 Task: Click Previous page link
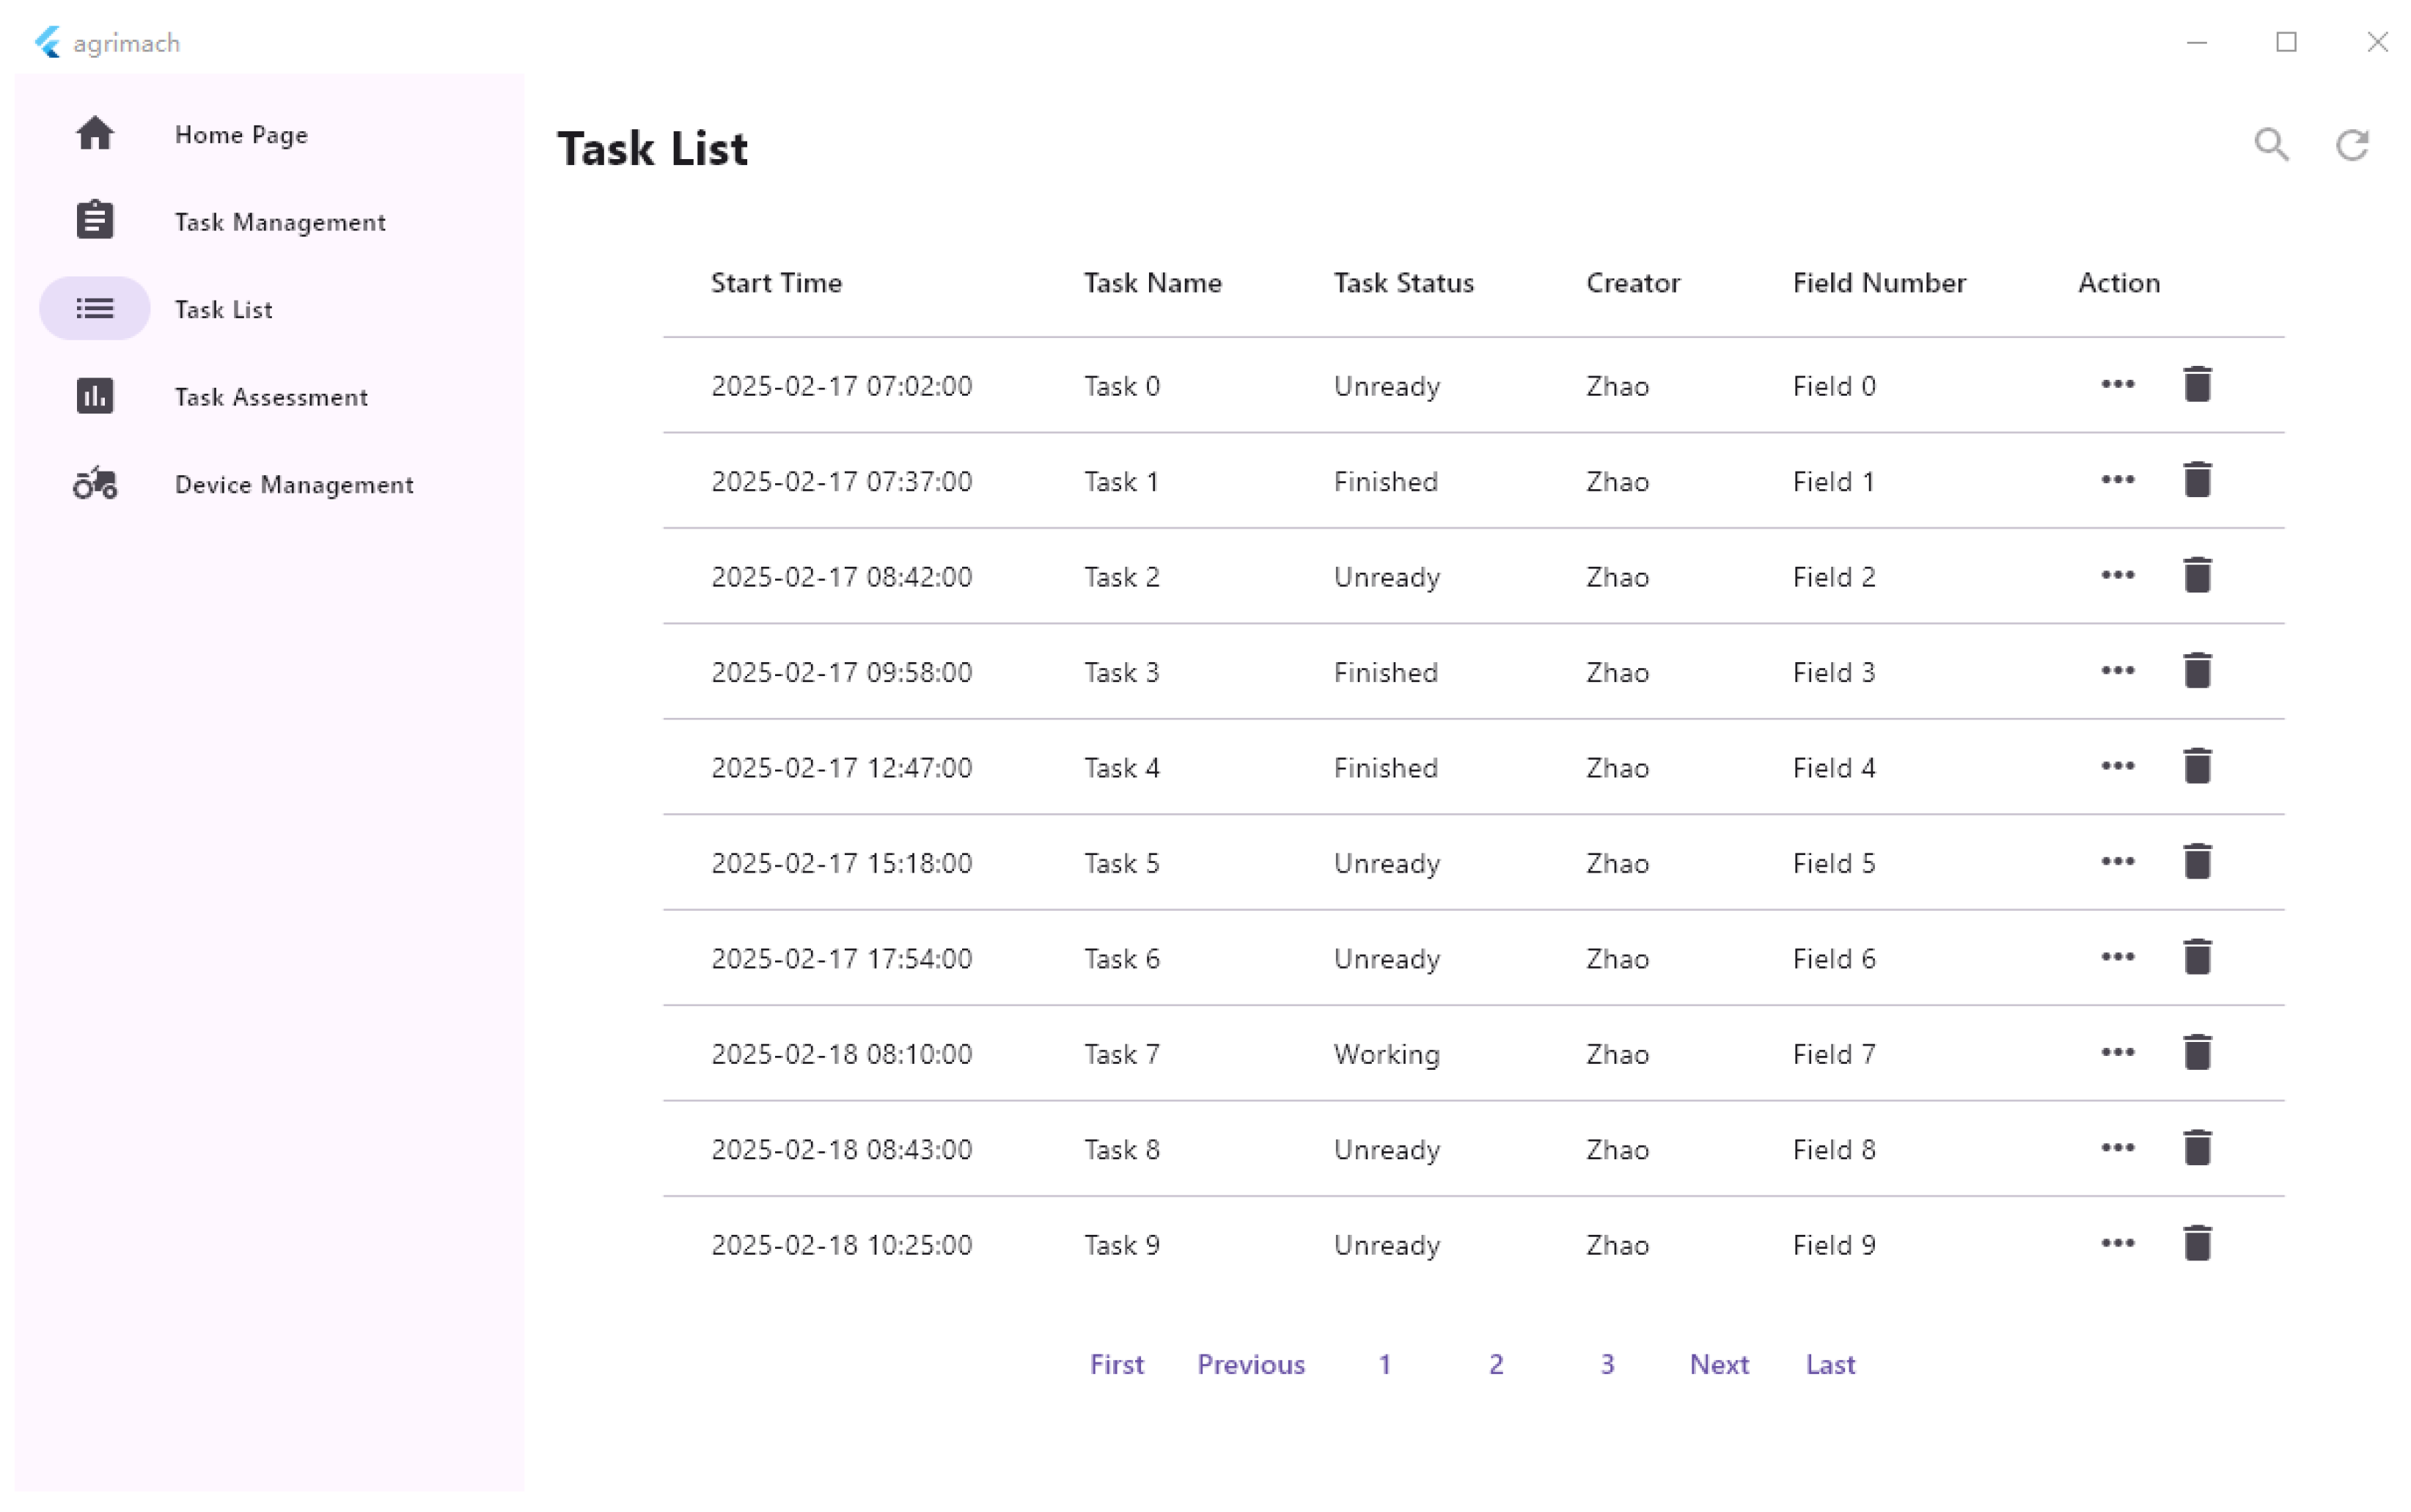[x=1250, y=1364]
